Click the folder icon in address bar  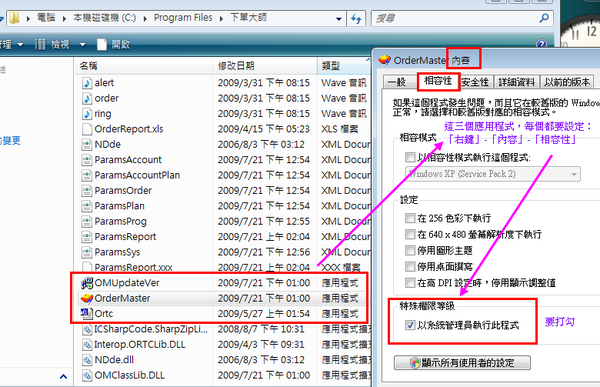pos(14,18)
